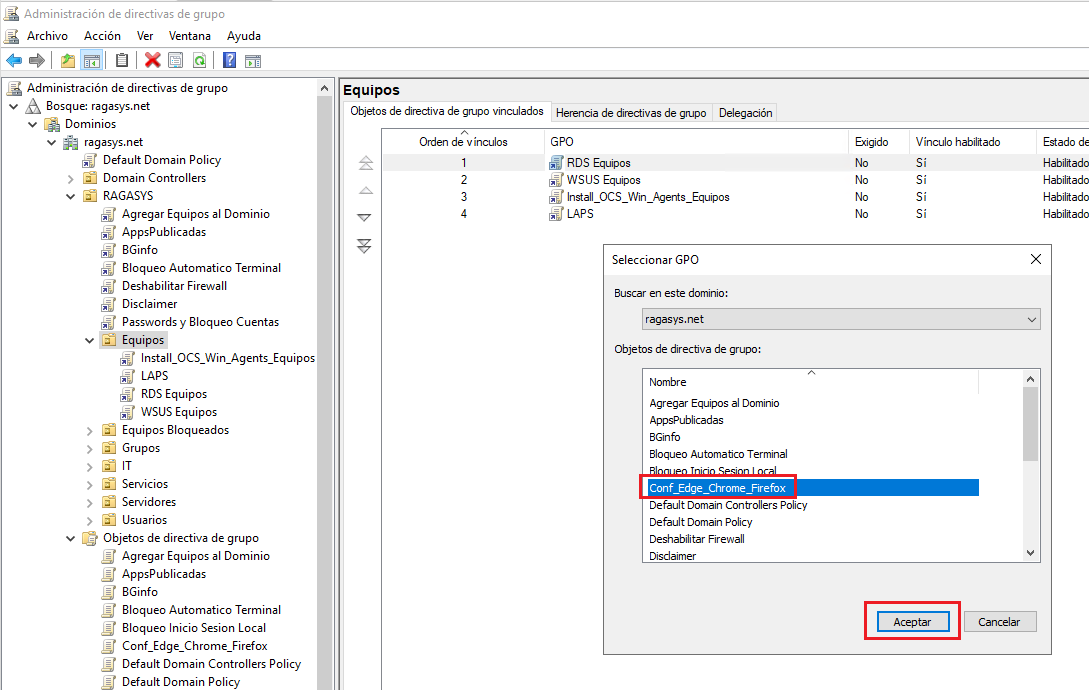Open the parent container with the Up icon
The width and height of the screenshot is (1089, 690).
67,60
